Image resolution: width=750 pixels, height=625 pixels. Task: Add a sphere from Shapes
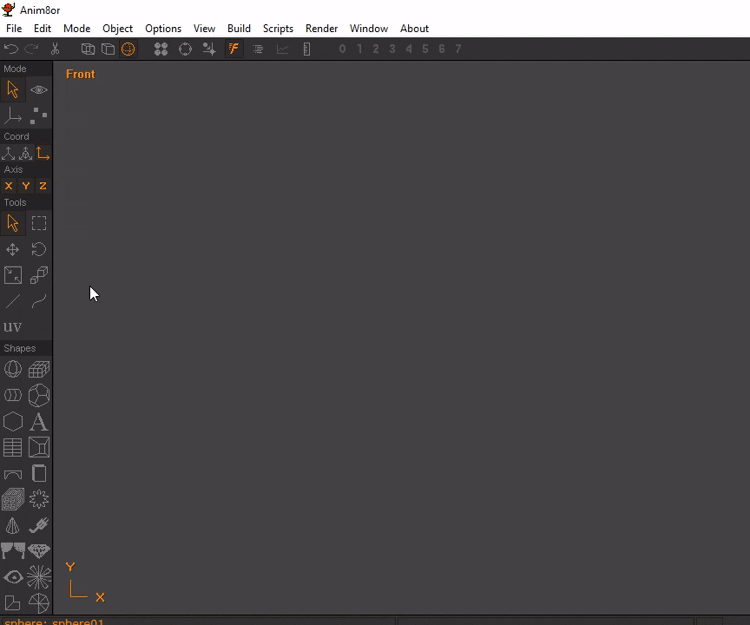coord(12,369)
